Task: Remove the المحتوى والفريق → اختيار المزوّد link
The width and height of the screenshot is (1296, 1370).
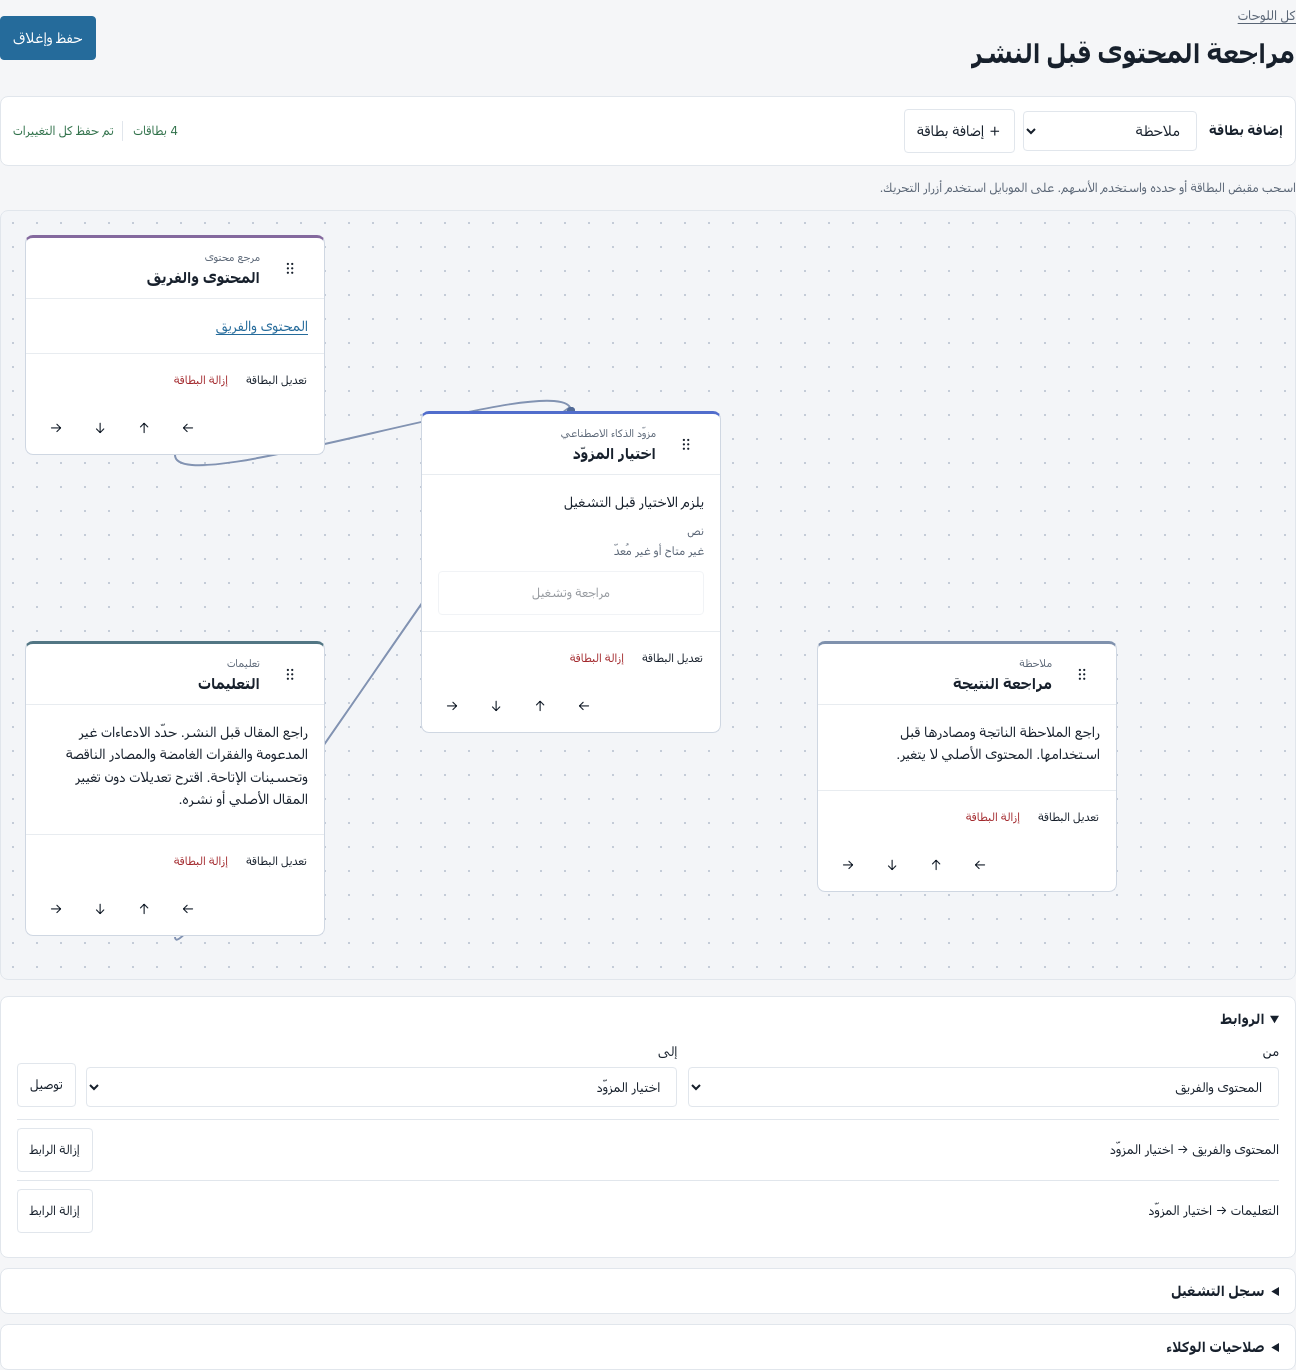Action: tap(55, 1150)
